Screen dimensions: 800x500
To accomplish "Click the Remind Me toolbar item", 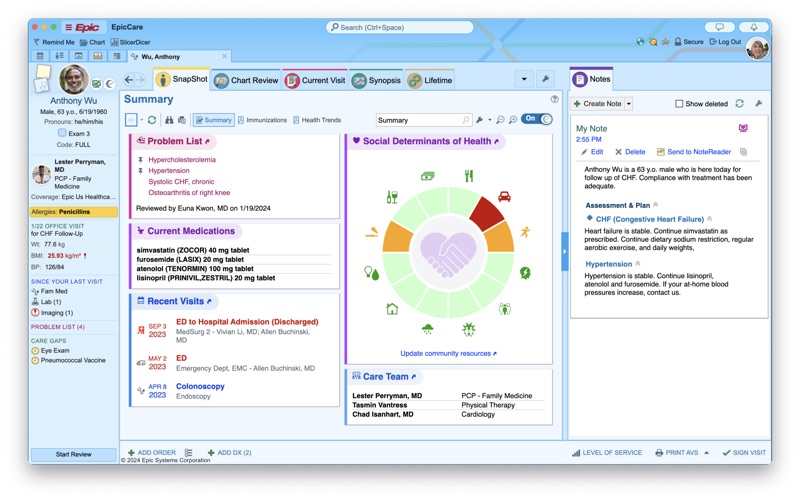I will [54, 42].
